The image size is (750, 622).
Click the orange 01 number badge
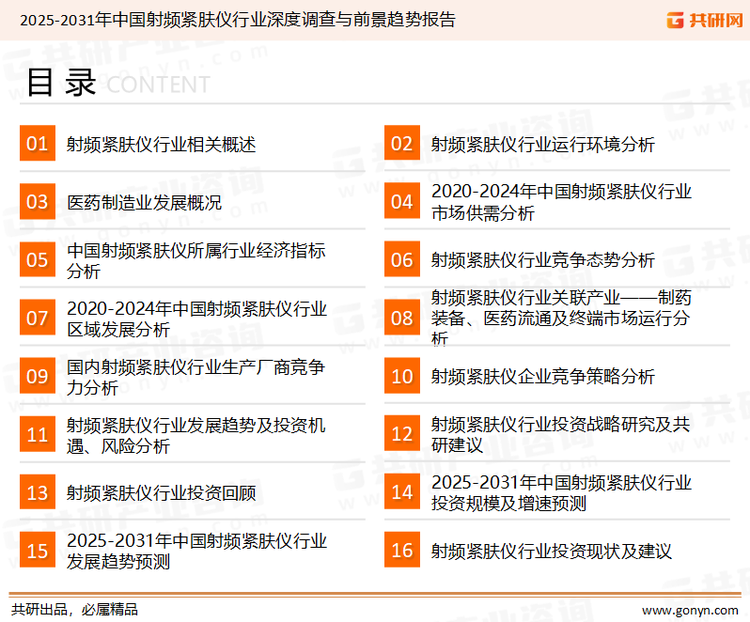tap(37, 144)
